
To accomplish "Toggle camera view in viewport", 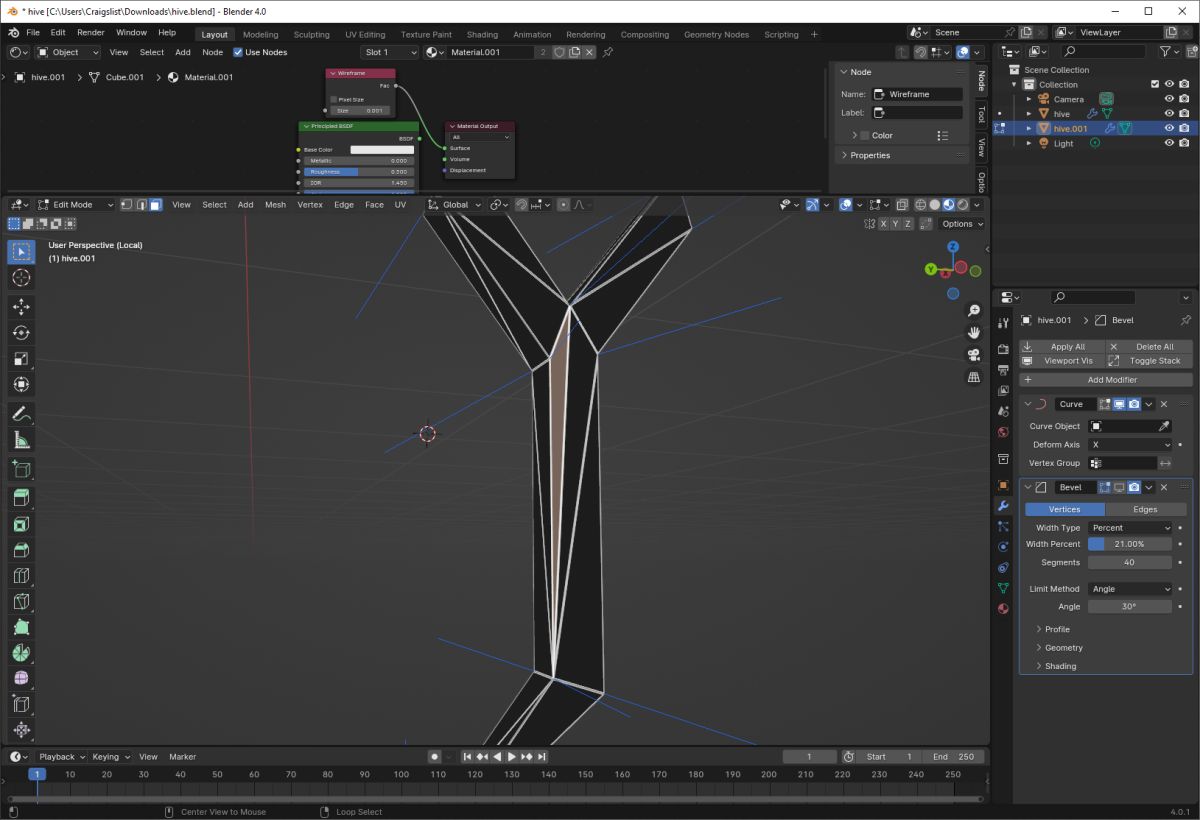I will (x=973, y=355).
